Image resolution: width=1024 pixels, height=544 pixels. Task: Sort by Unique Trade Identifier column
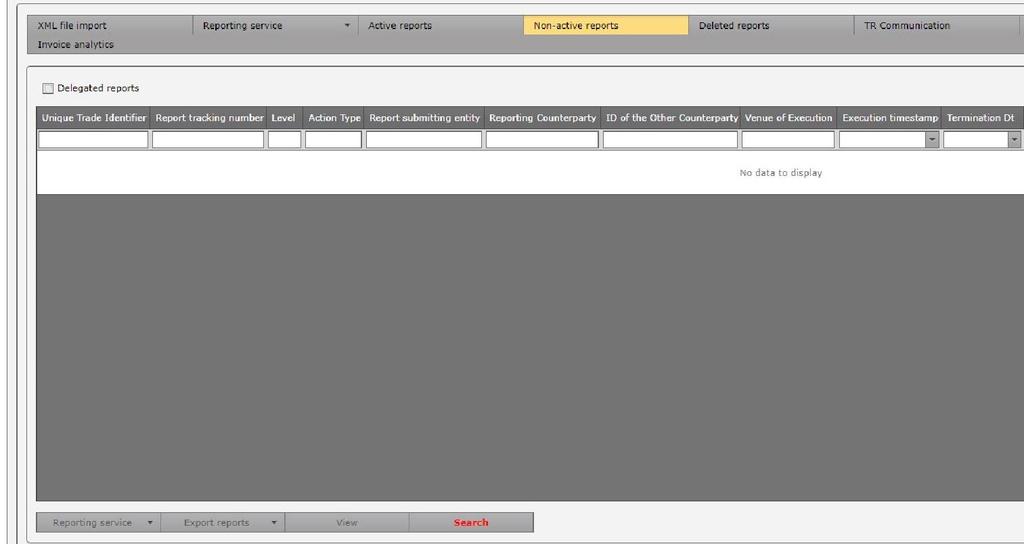(x=93, y=118)
